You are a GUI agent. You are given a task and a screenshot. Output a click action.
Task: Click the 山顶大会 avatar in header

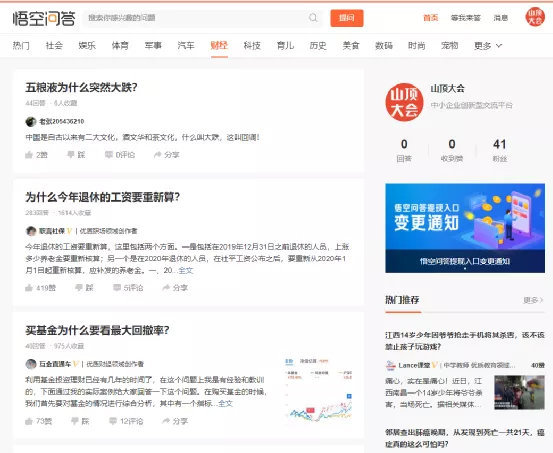[x=535, y=17]
